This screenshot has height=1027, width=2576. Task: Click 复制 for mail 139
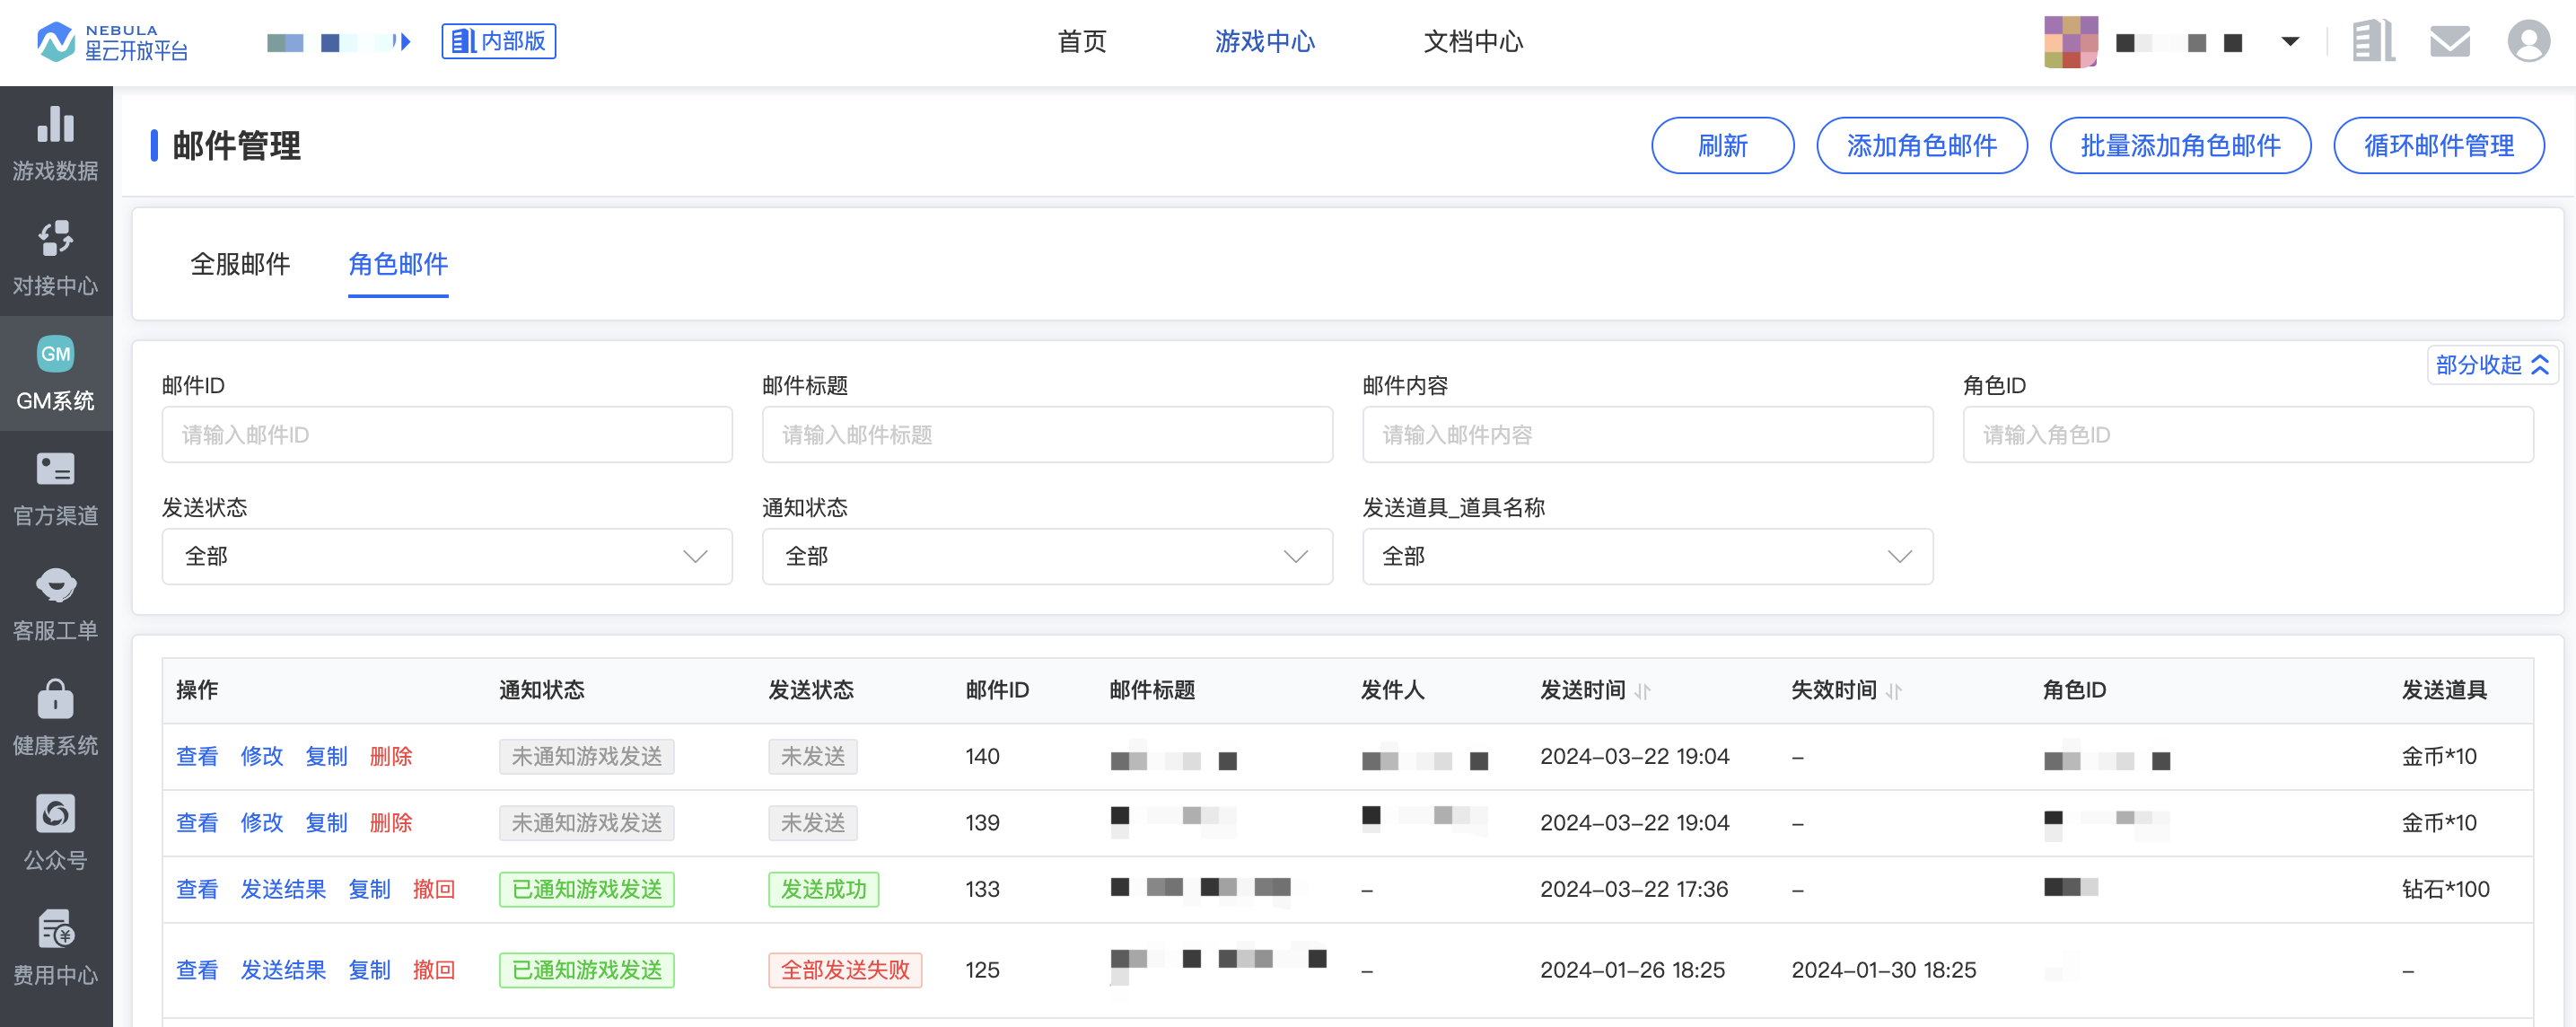pos(326,823)
